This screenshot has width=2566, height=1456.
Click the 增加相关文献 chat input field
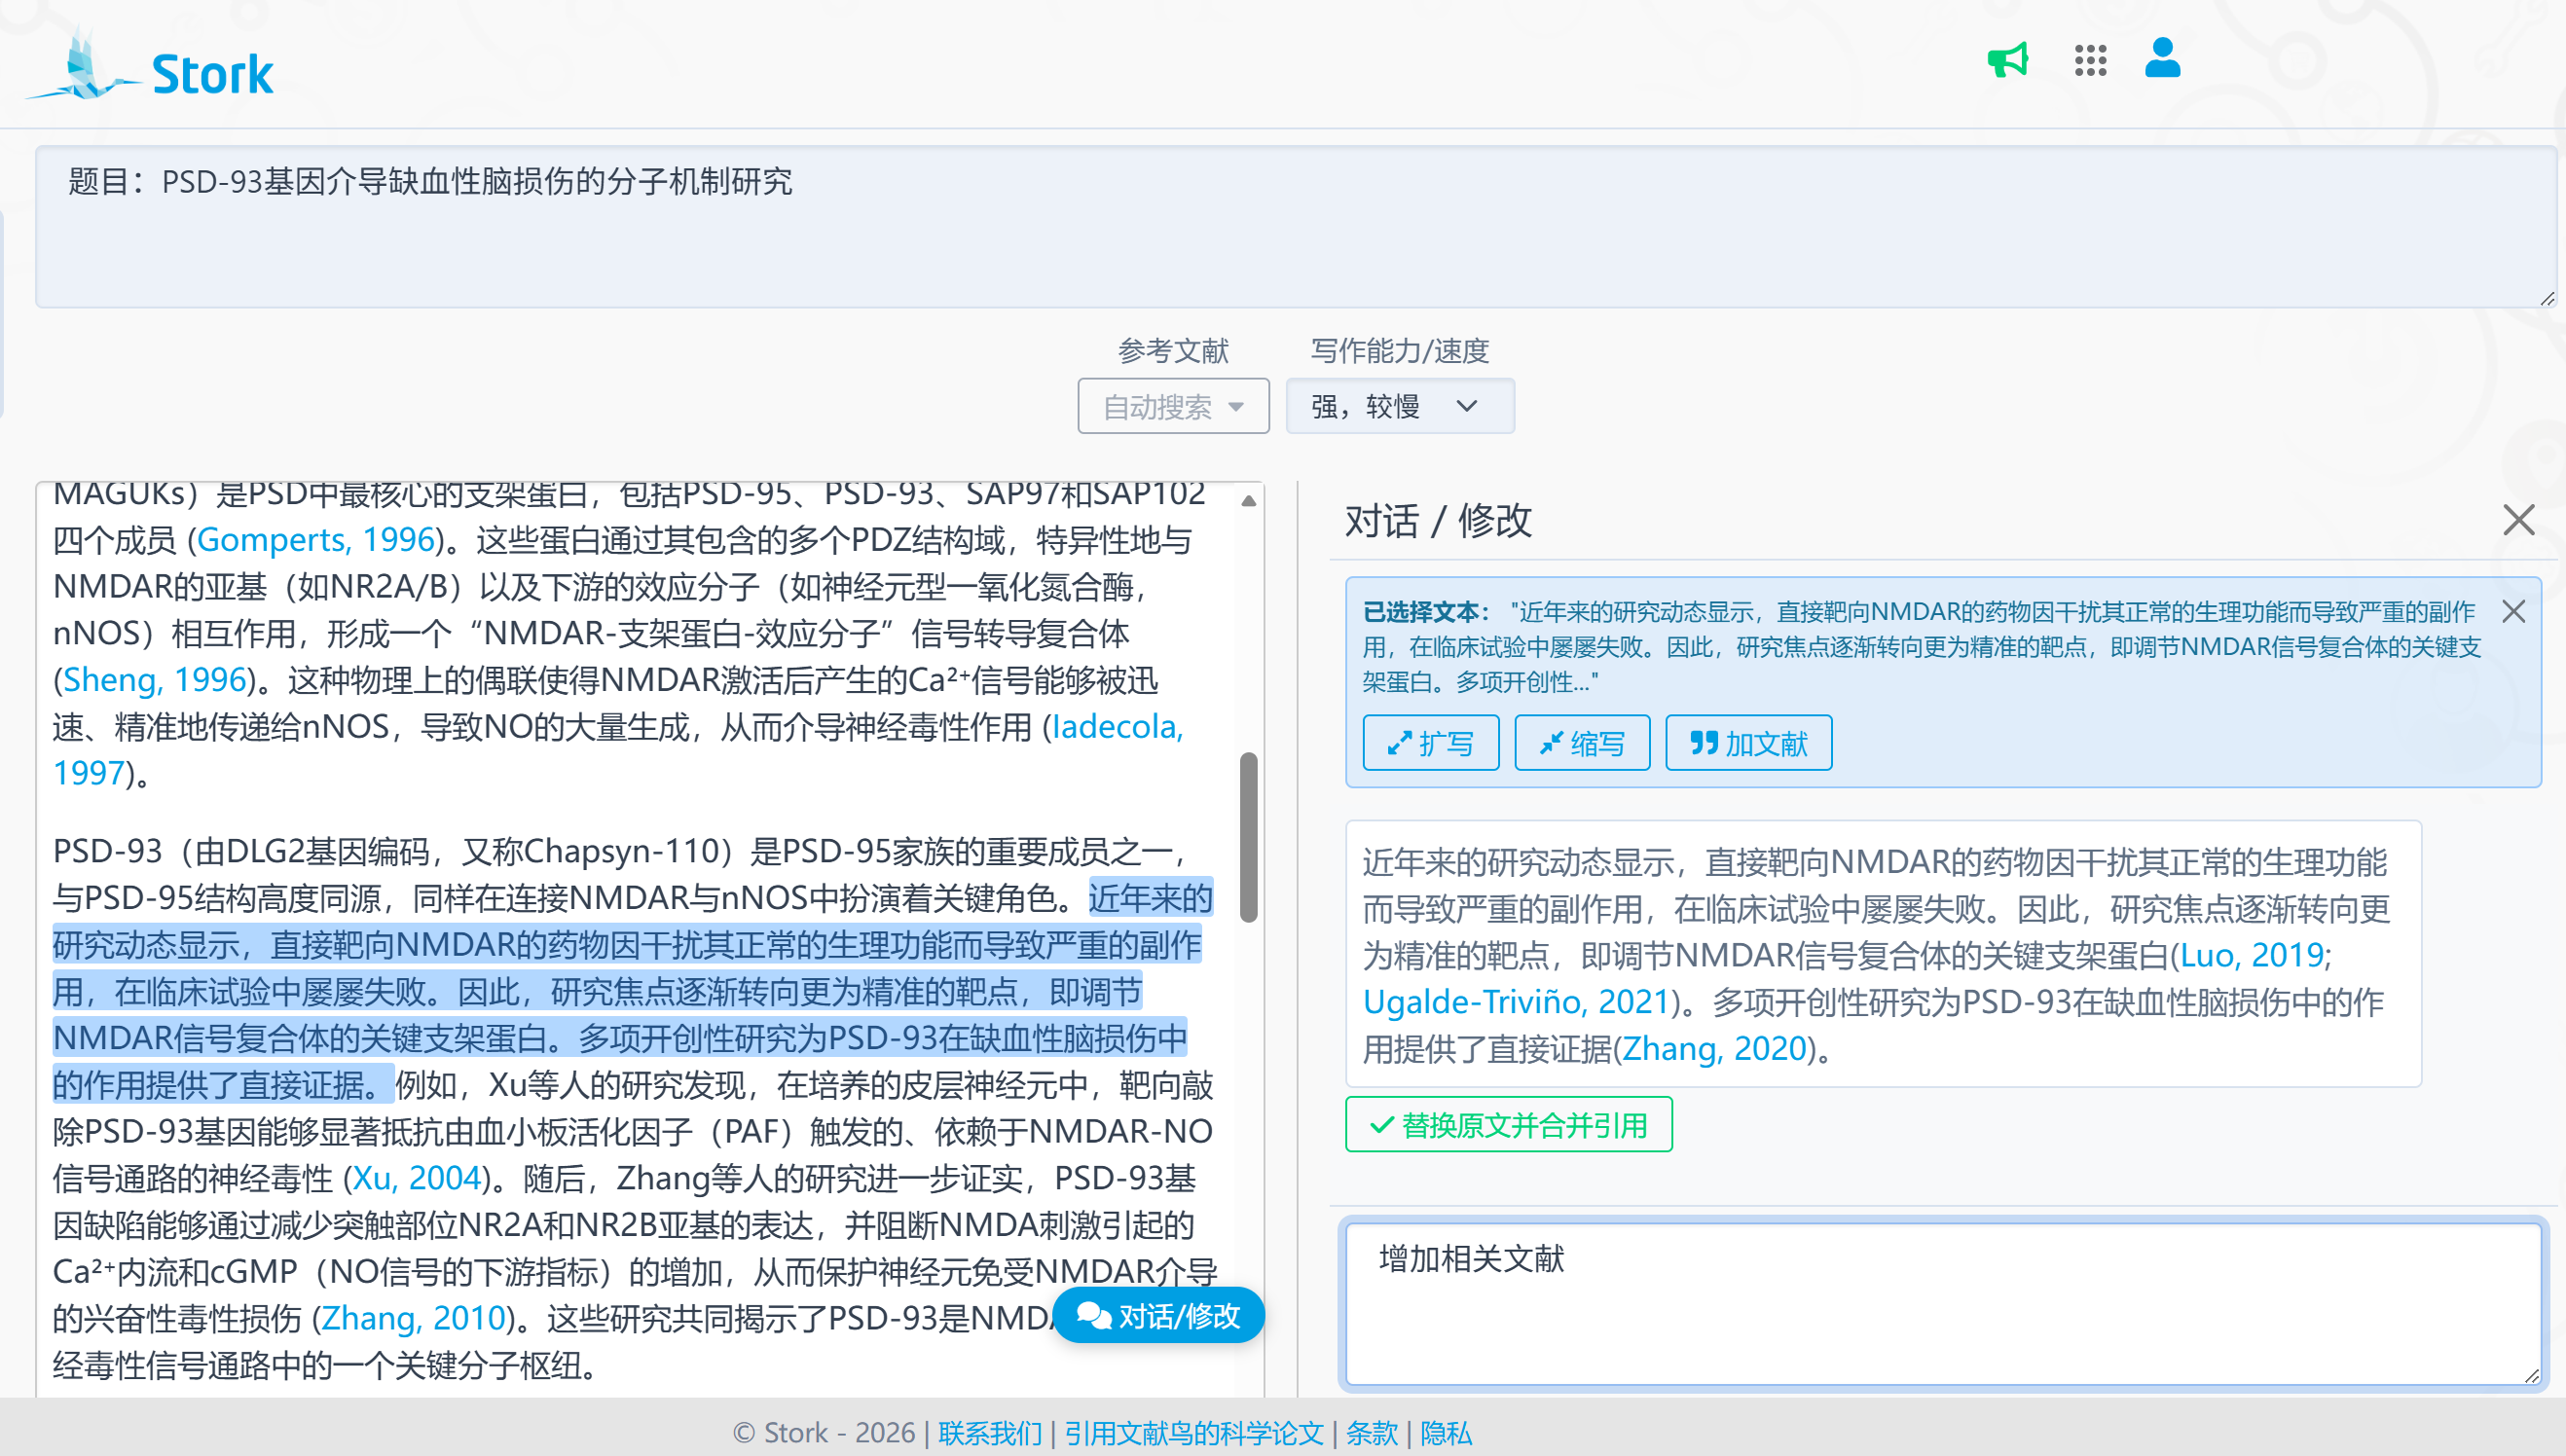(1940, 1303)
